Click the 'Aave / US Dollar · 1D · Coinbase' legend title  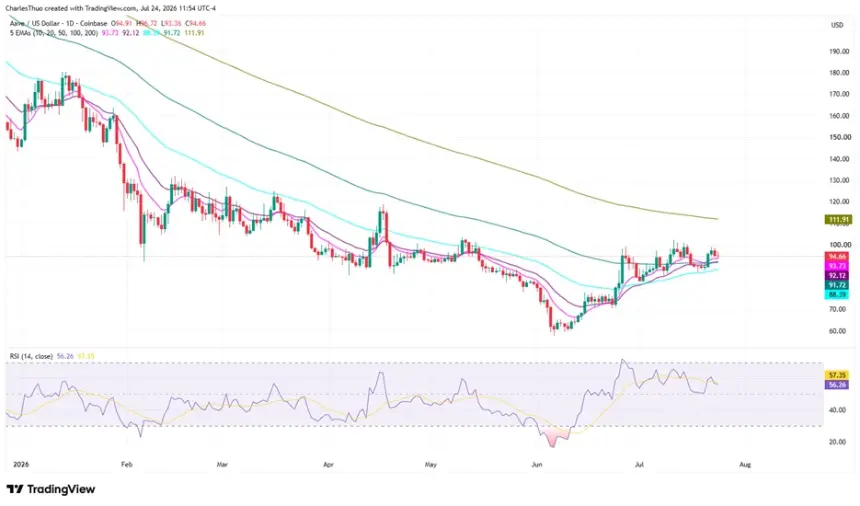(x=58, y=24)
